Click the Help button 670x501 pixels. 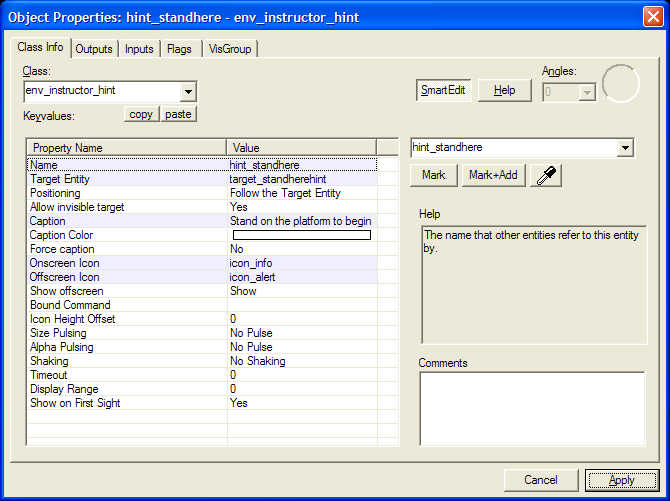point(505,90)
